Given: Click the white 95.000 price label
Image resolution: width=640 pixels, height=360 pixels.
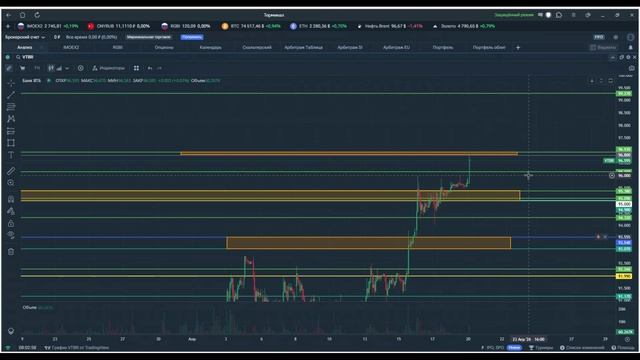Looking at the screenshot, I should 624,204.
